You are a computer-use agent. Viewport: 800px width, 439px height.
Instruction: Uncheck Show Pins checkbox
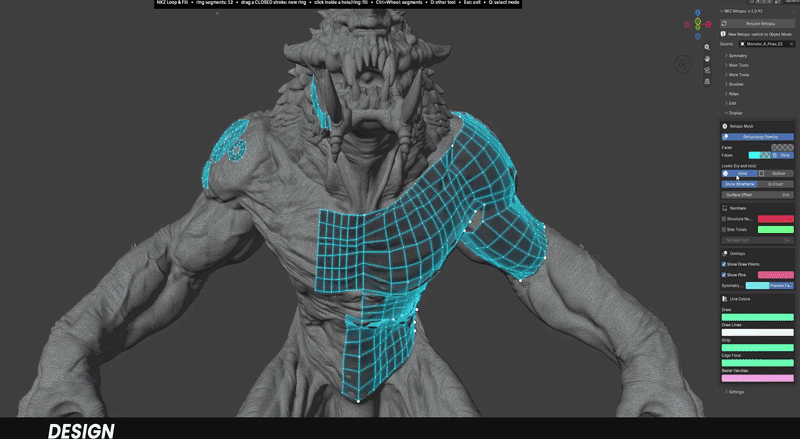724,275
